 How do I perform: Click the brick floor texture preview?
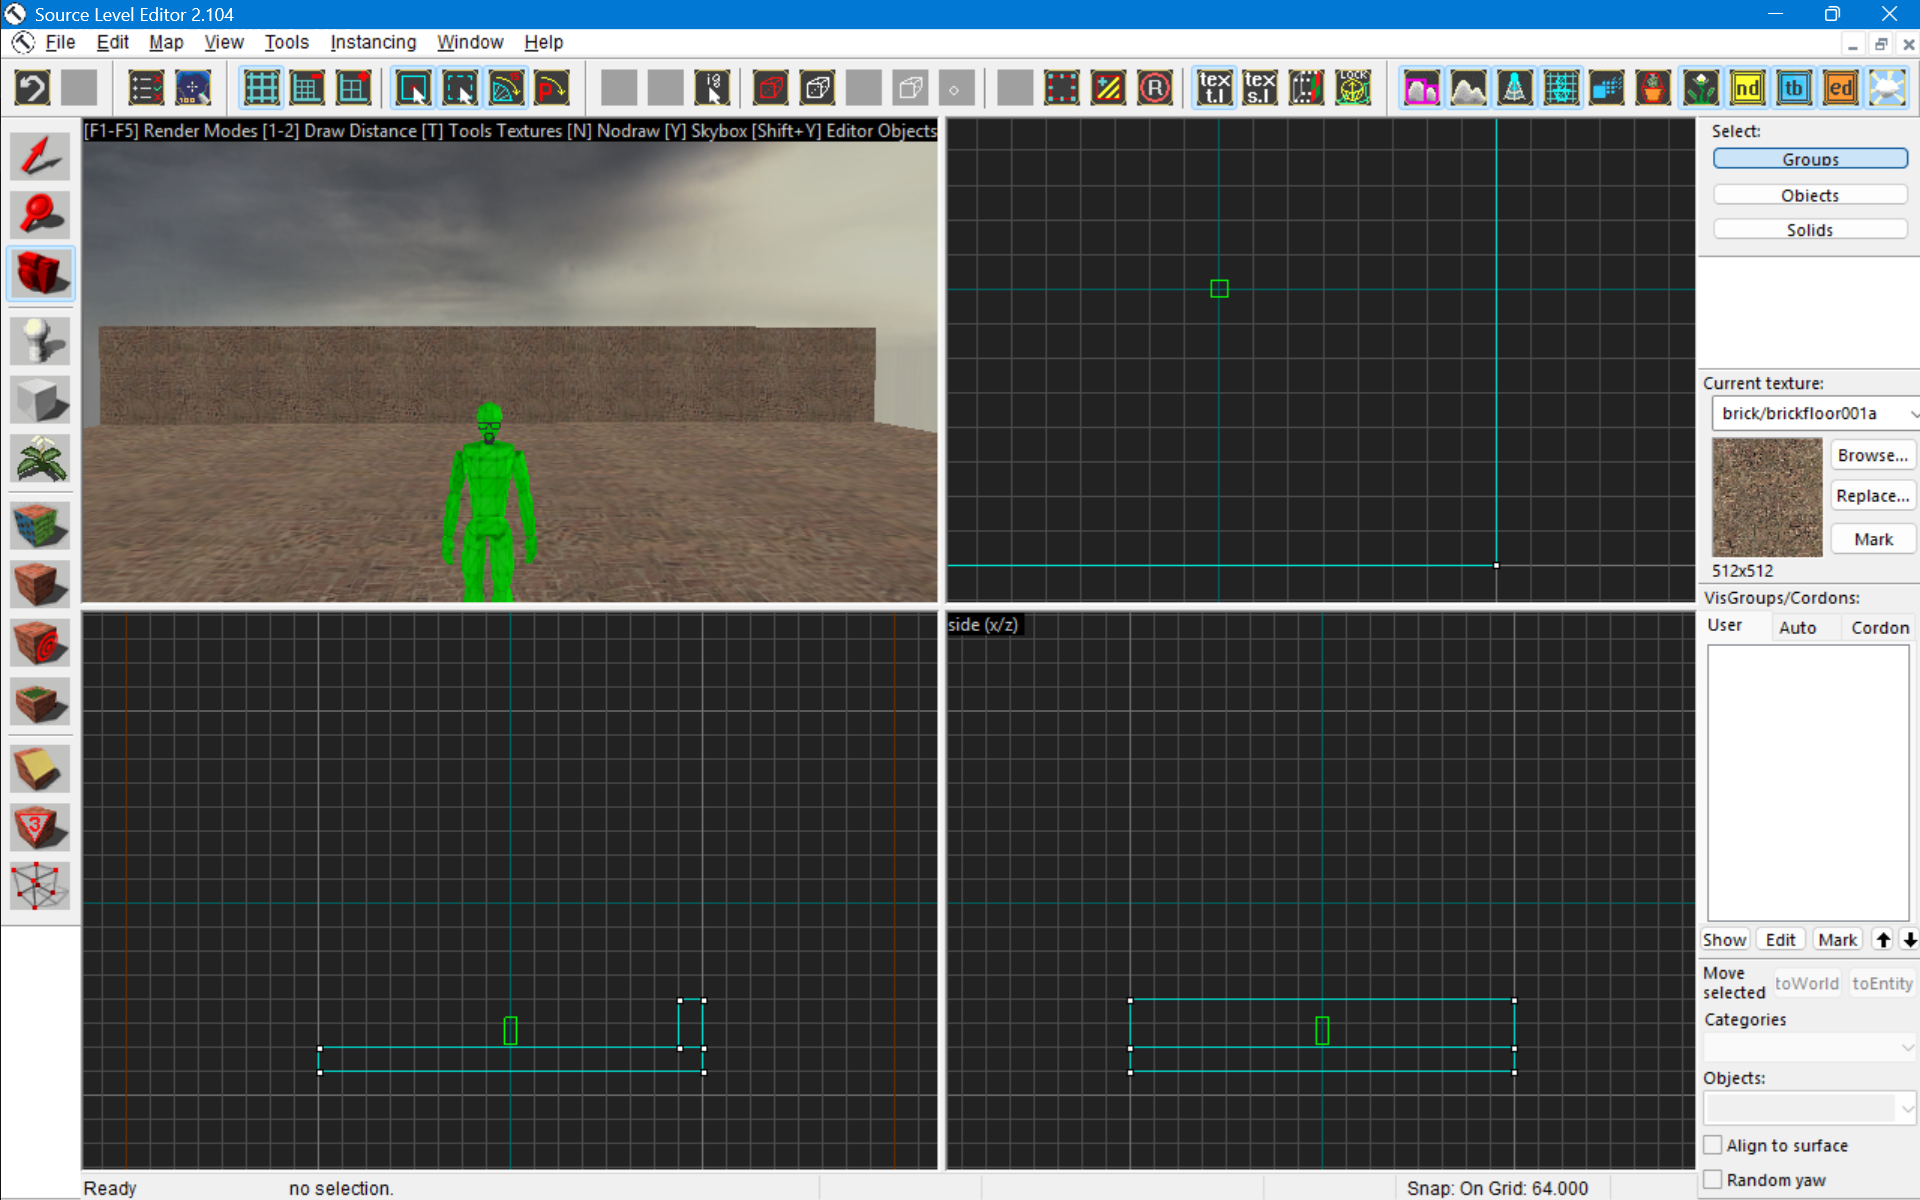(1766, 497)
